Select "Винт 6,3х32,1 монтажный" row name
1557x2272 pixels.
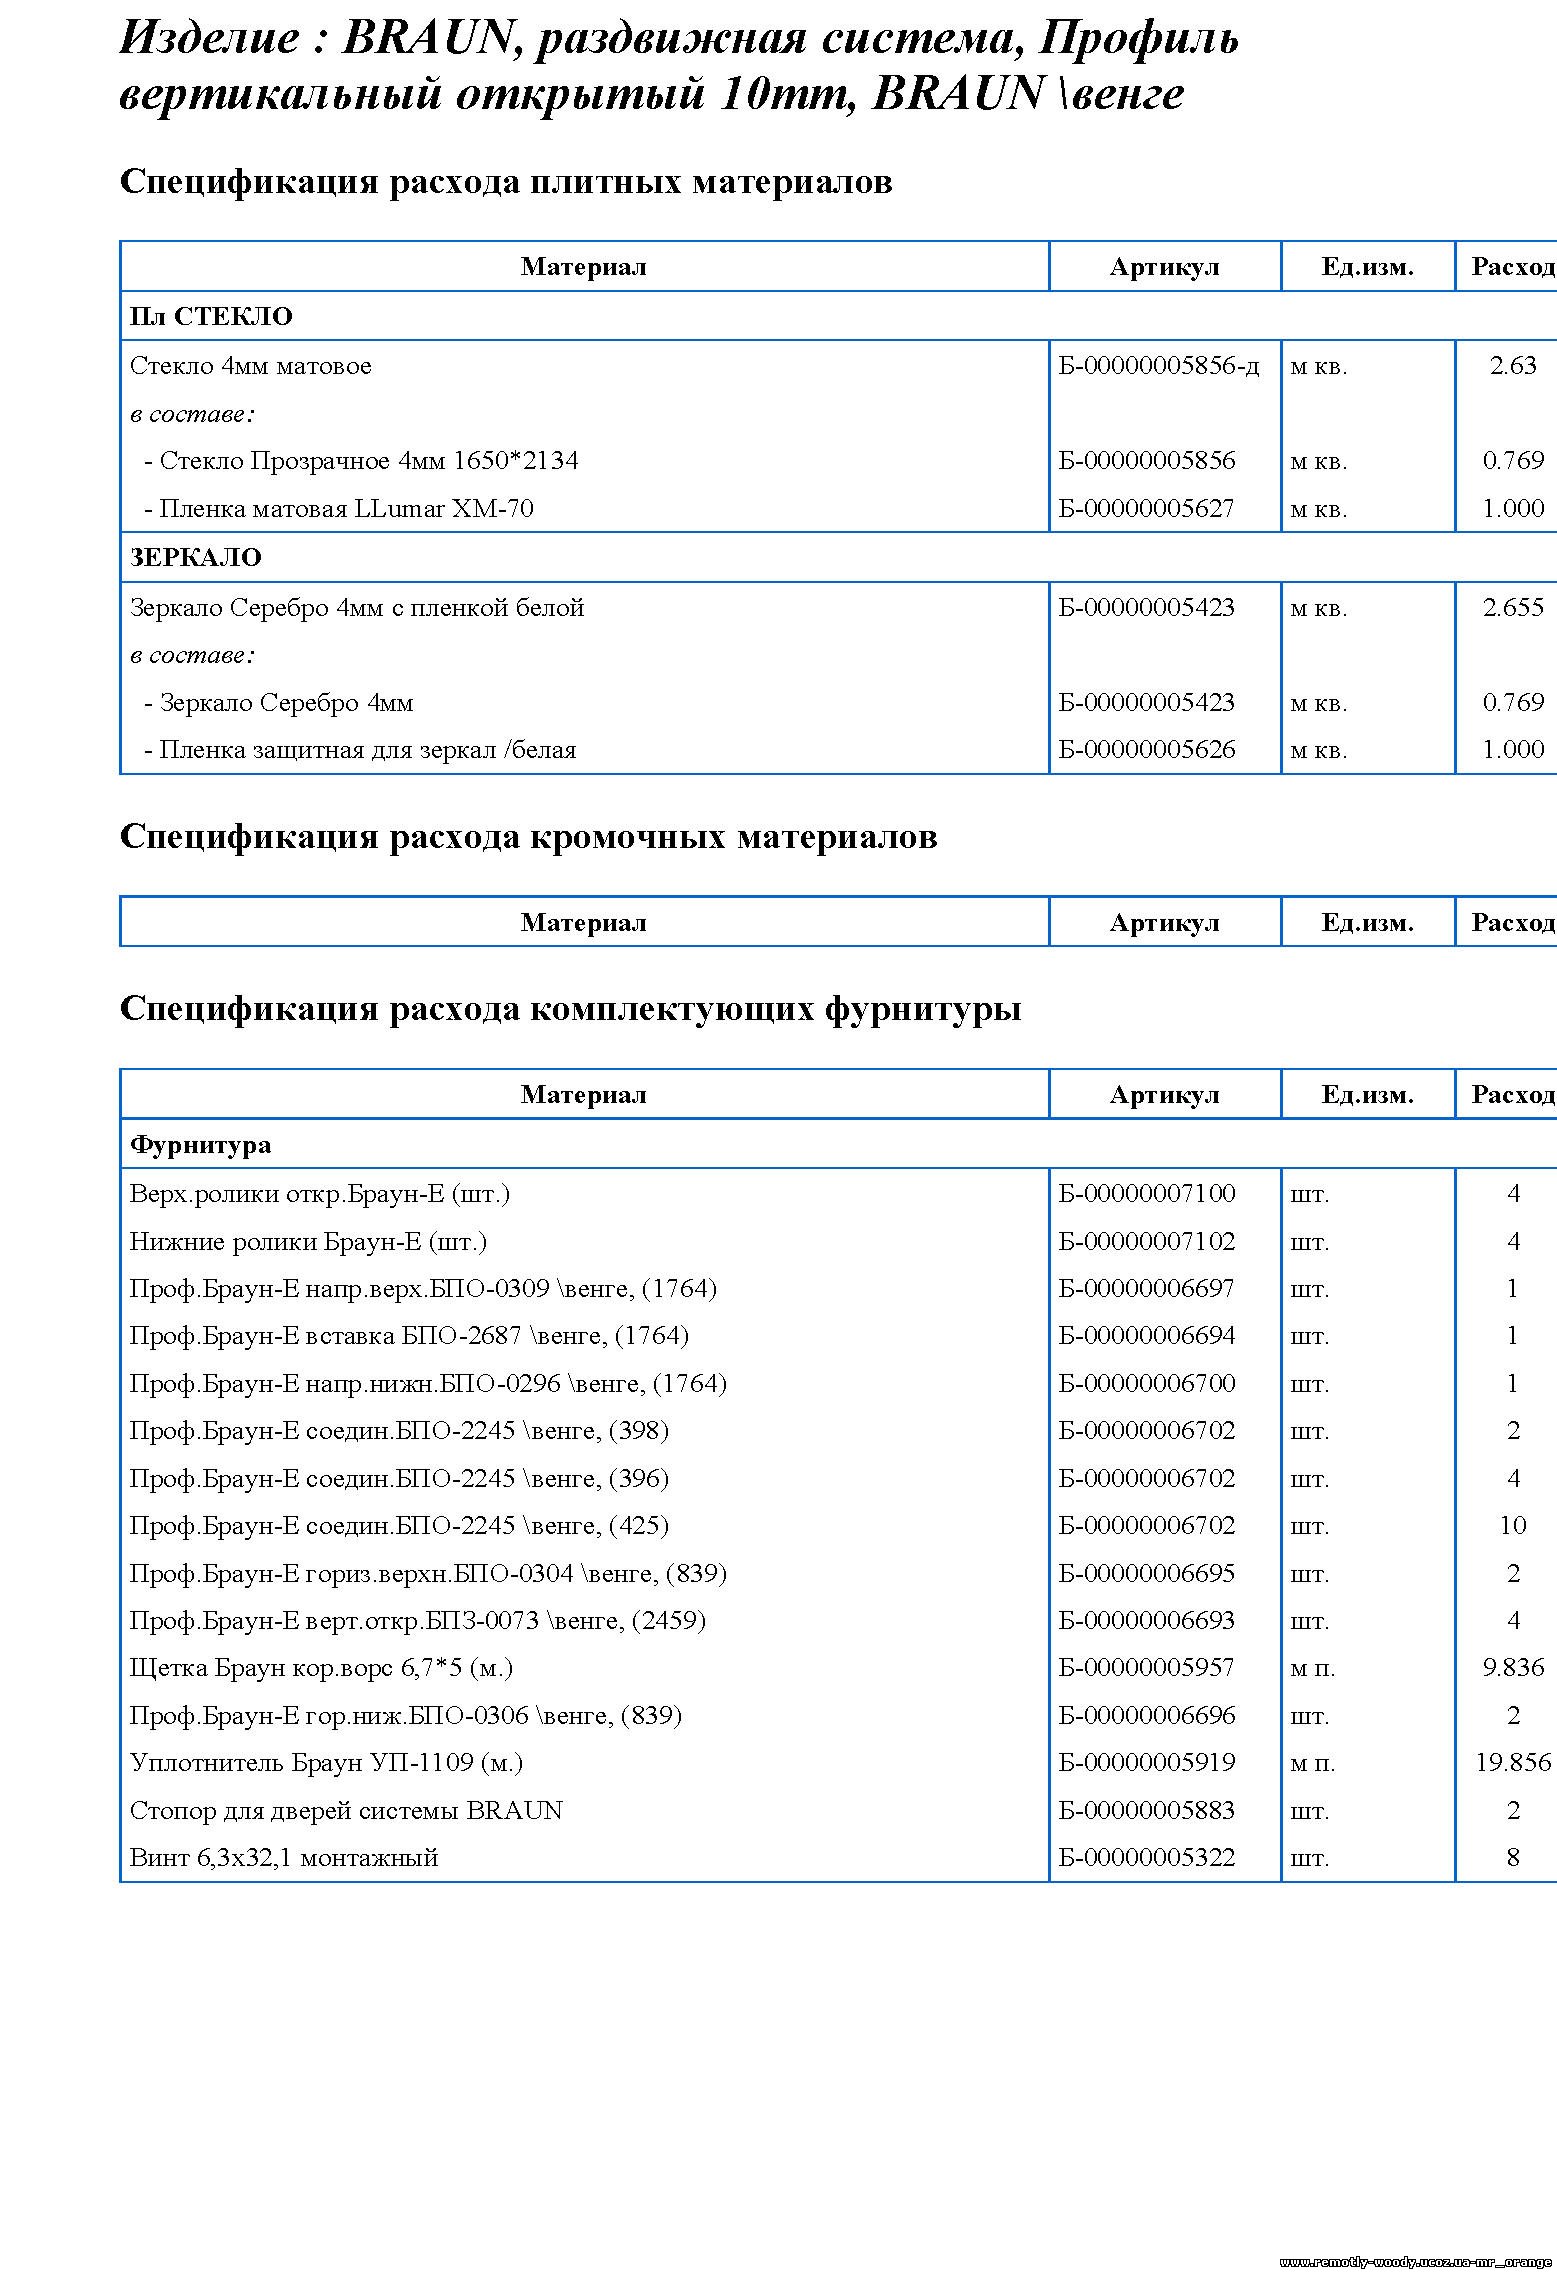point(285,1858)
